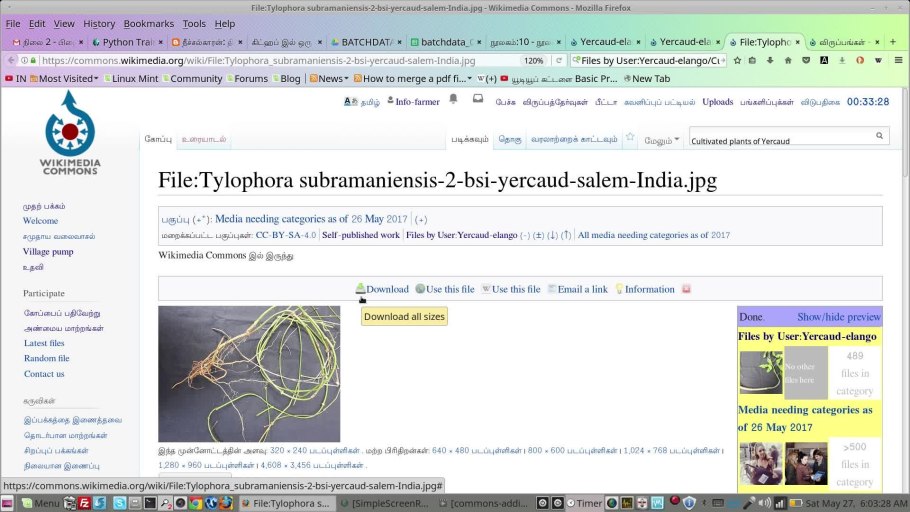The width and height of the screenshot is (910, 512).
Task: Open the Village pump link
Action: click(48, 252)
